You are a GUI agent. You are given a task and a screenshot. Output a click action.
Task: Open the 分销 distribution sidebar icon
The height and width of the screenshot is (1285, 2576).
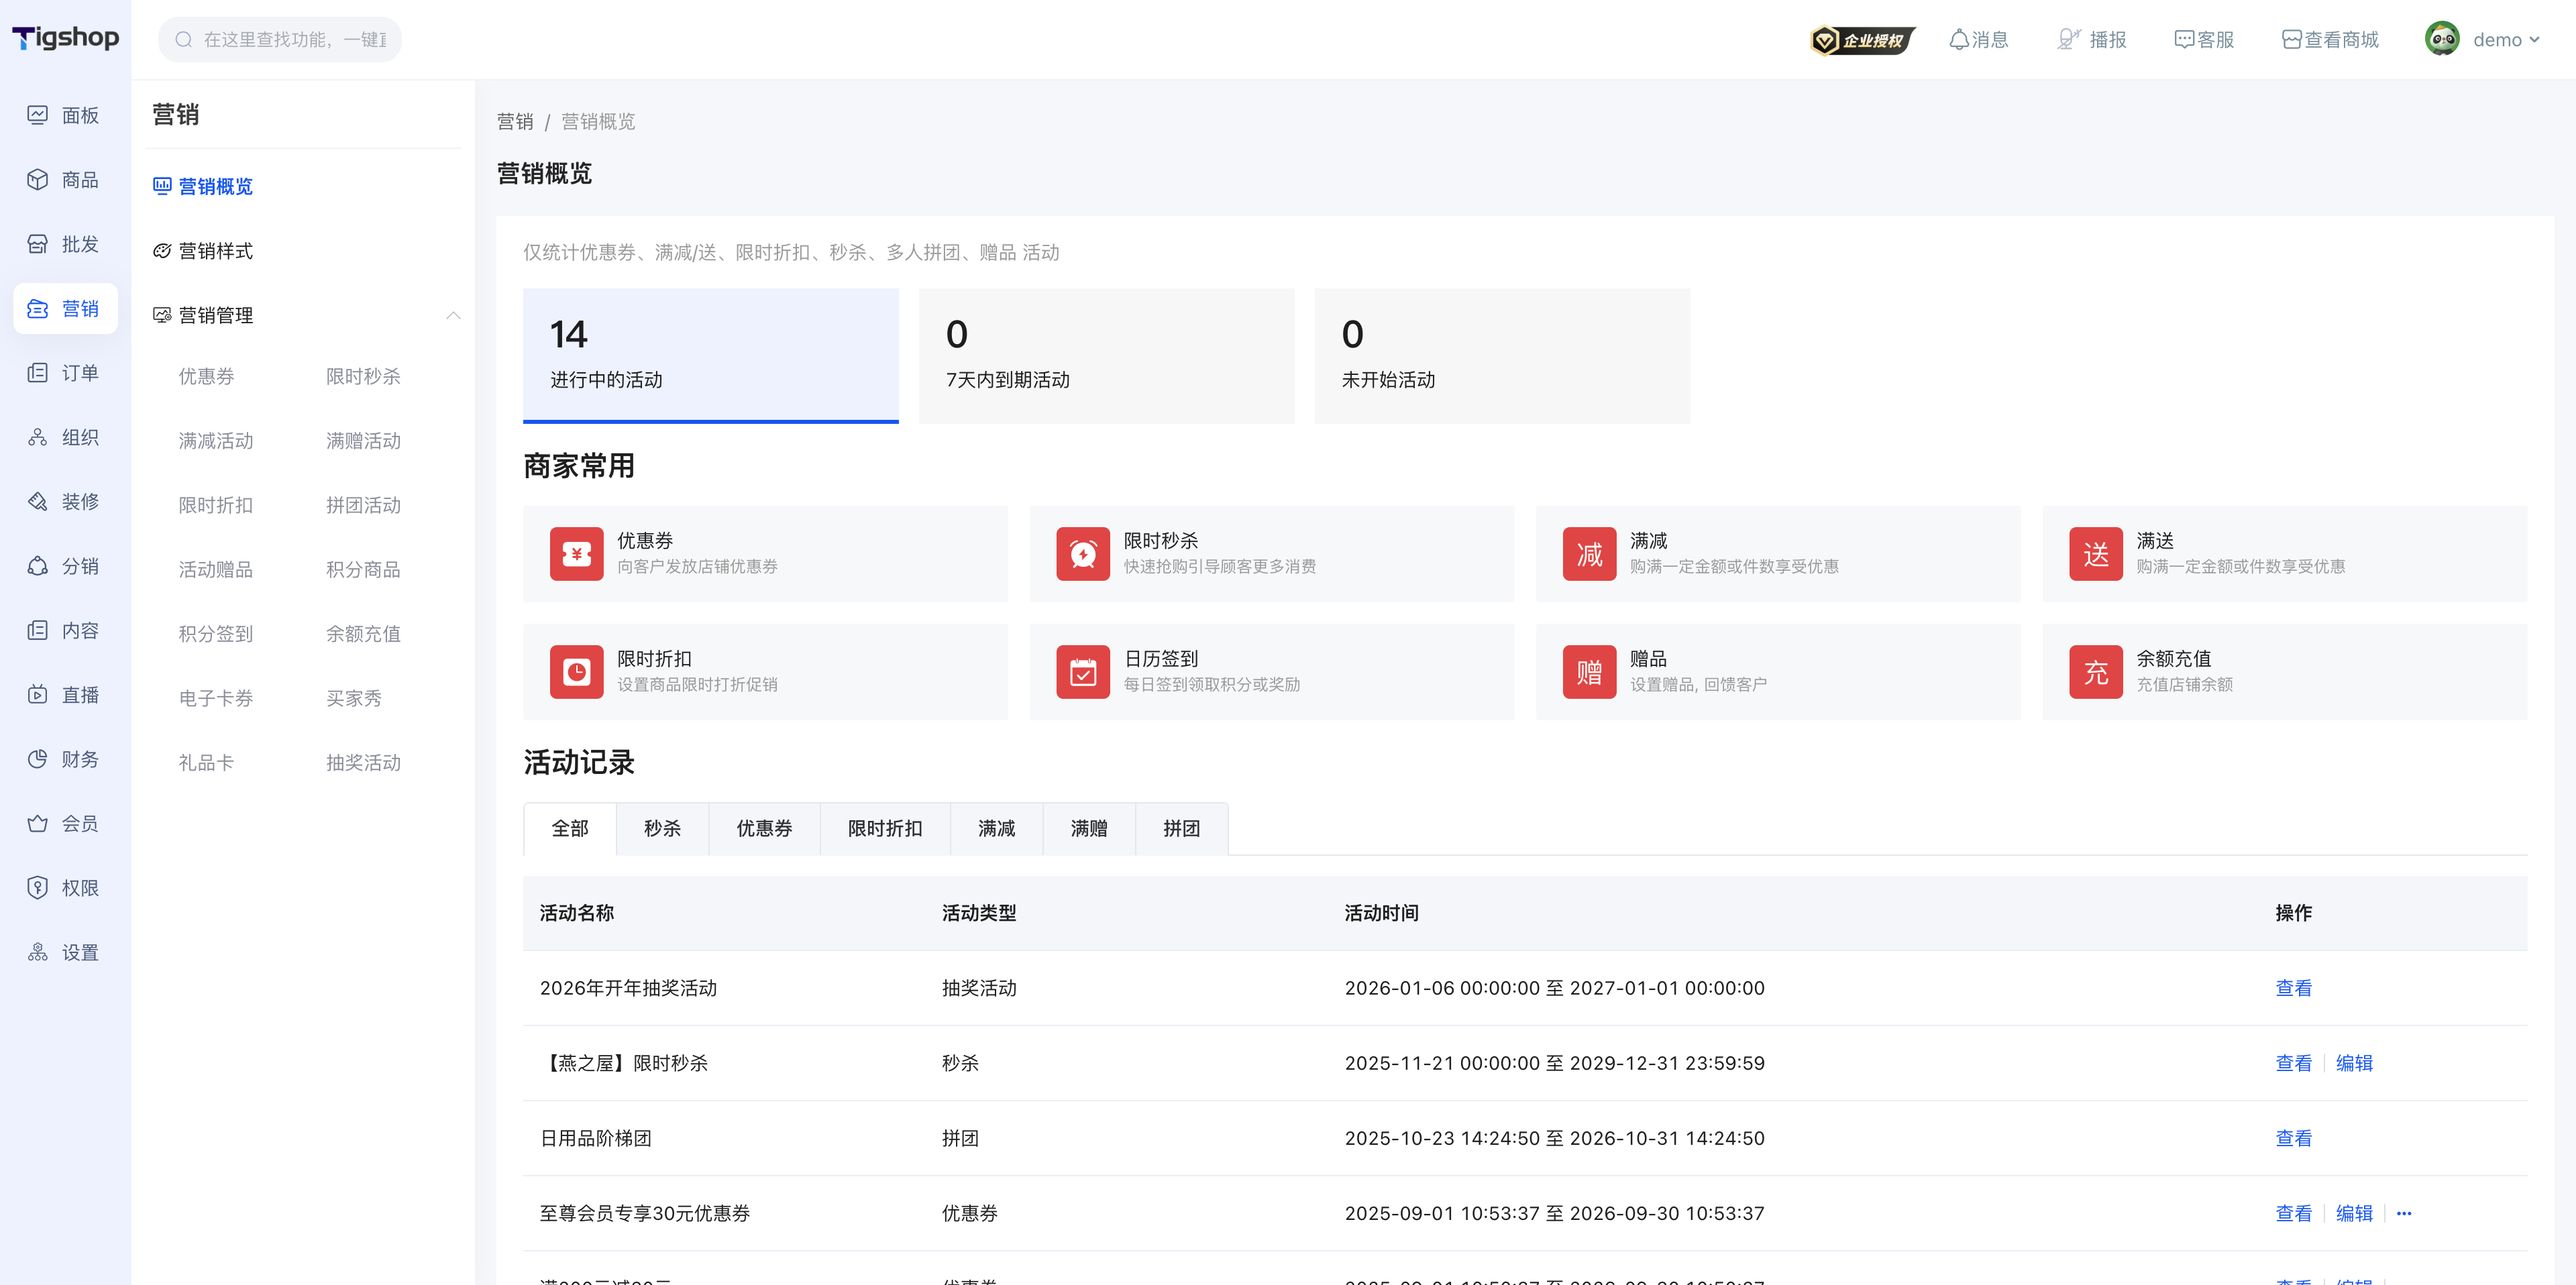point(37,566)
